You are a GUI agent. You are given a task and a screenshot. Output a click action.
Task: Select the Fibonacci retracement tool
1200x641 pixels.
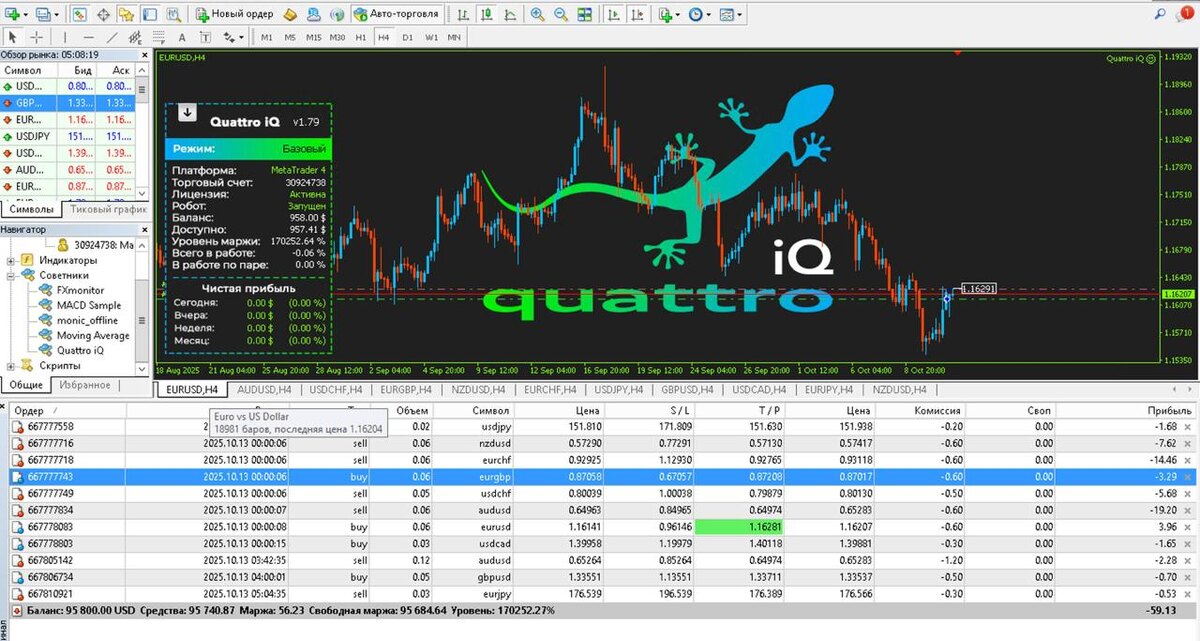(159, 38)
